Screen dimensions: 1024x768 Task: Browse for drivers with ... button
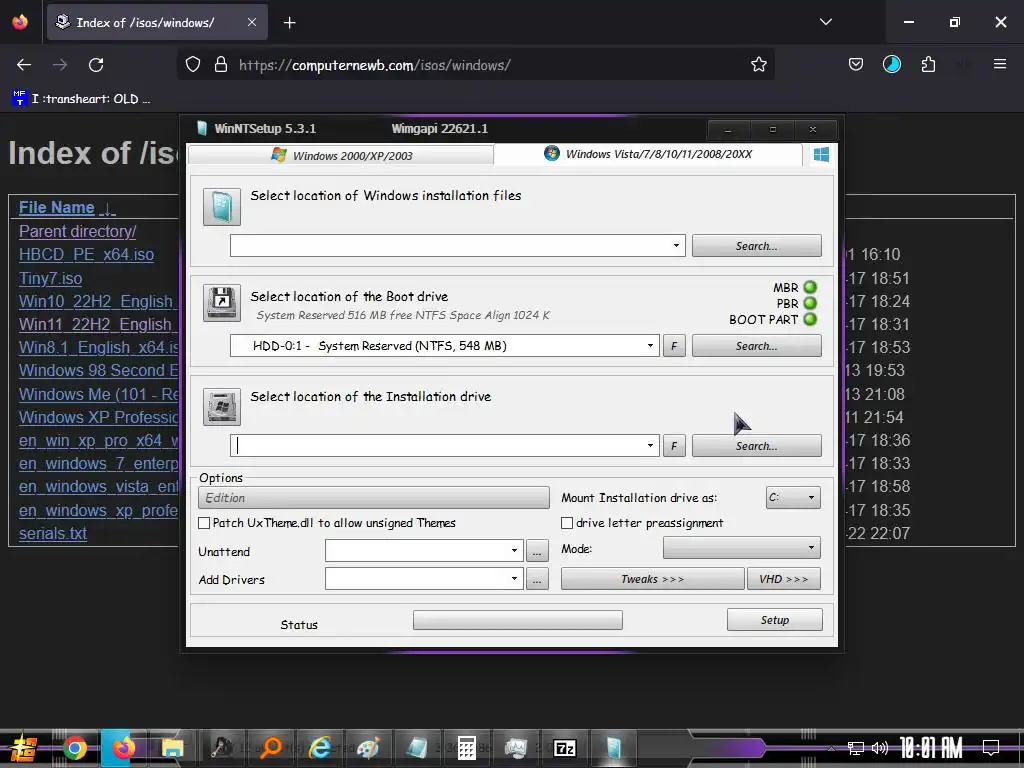click(x=537, y=579)
